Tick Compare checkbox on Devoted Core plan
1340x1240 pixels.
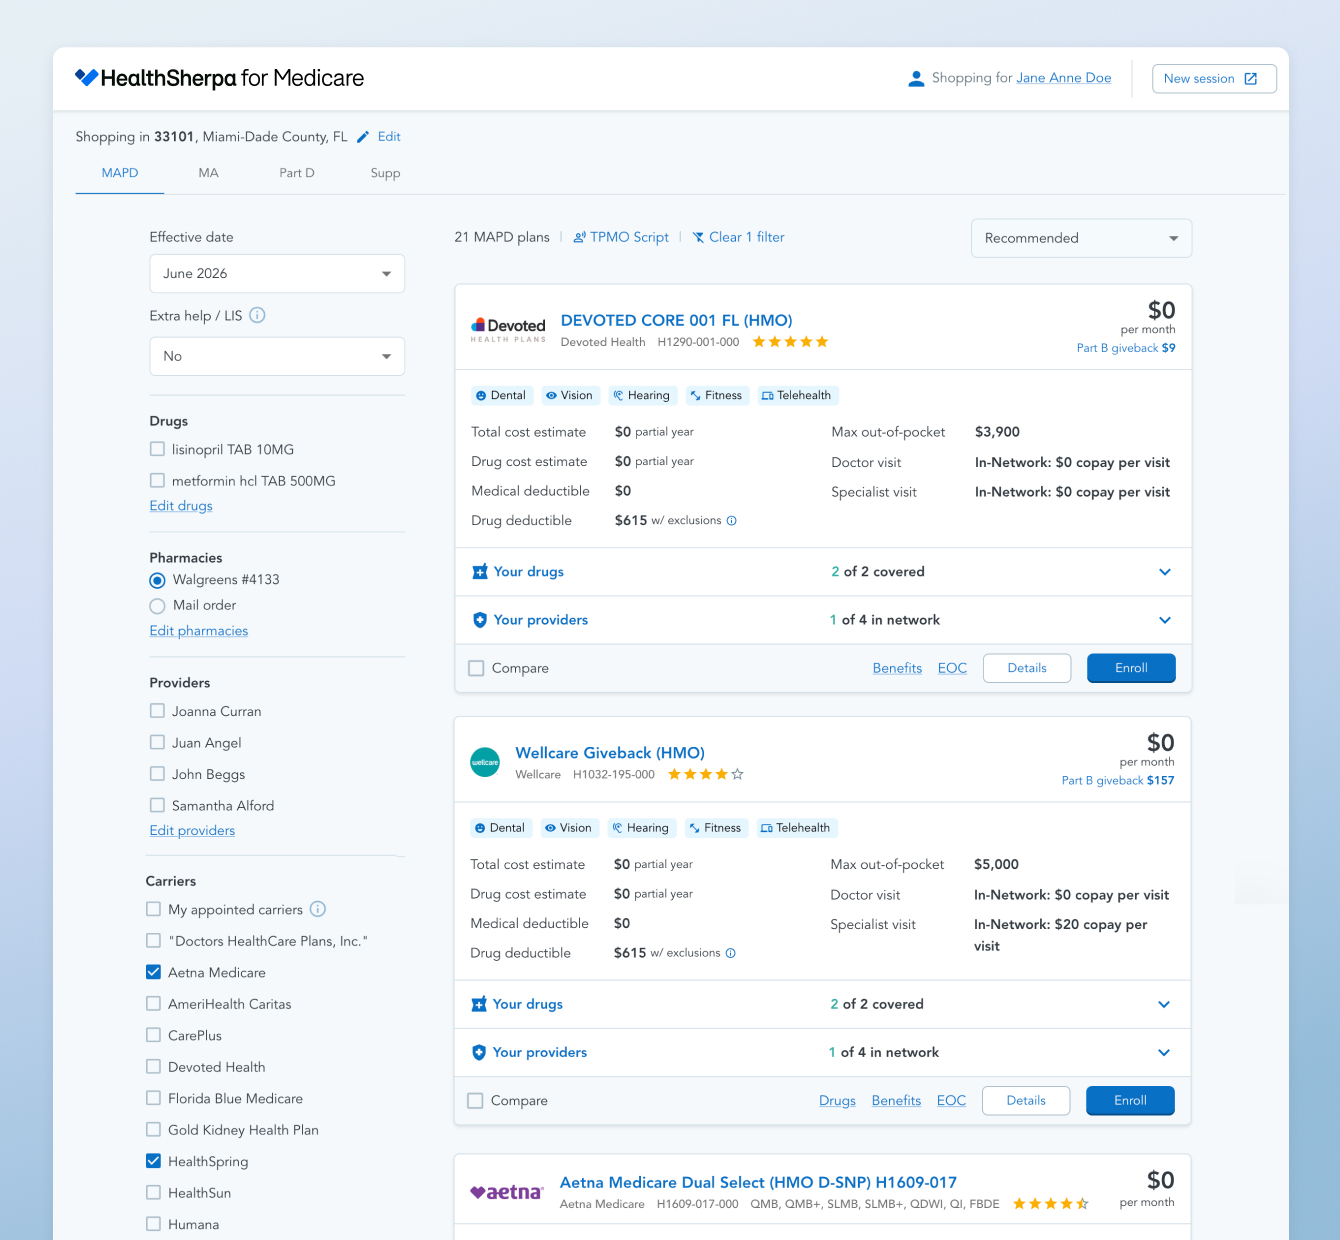click(x=476, y=668)
